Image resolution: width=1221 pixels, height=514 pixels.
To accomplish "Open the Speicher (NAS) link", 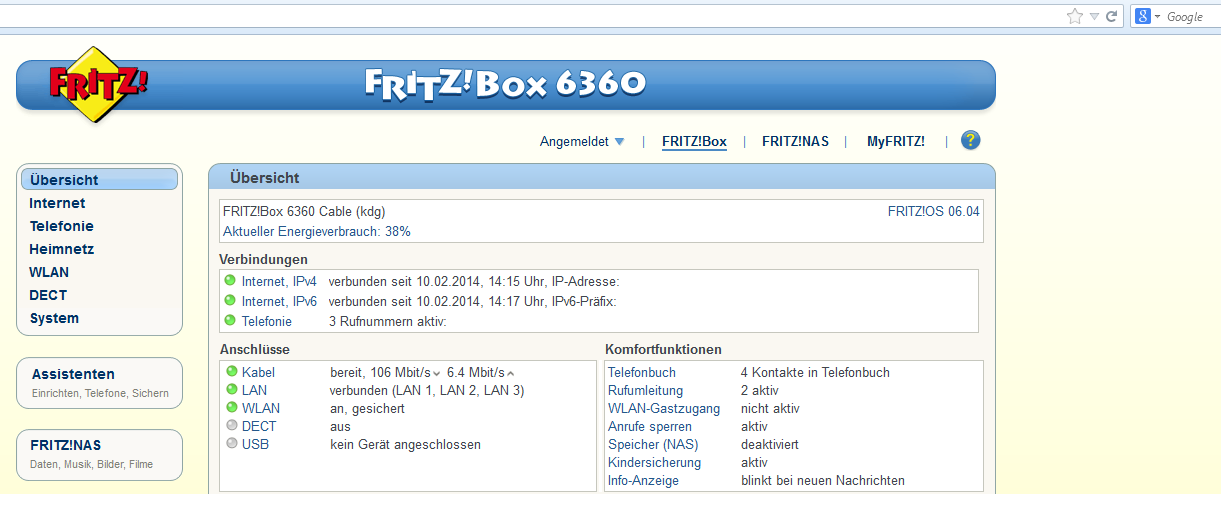I will (x=653, y=444).
